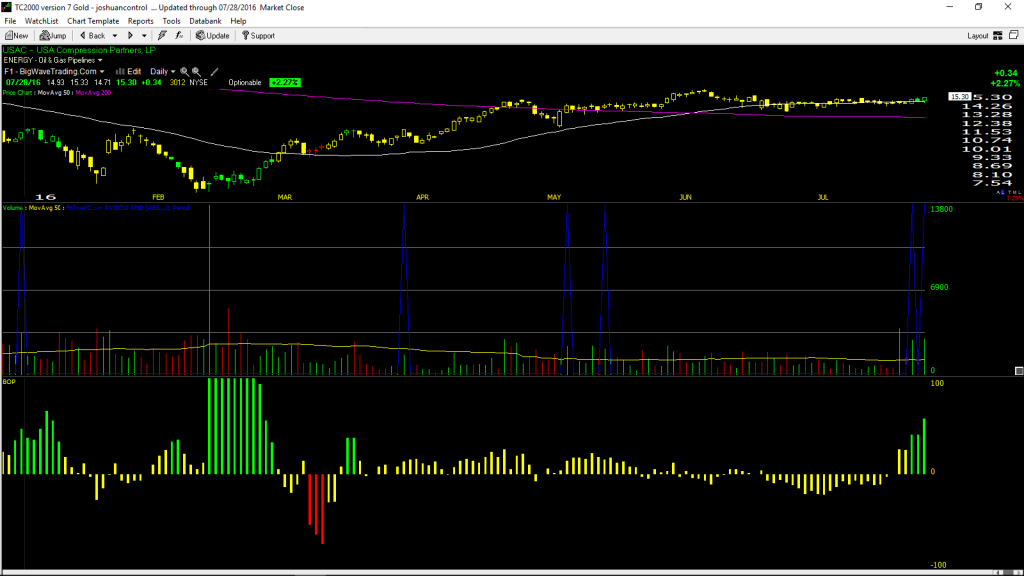Click the Optionable label
Viewport: 1024px width, 576px height.
click(245, 83)
